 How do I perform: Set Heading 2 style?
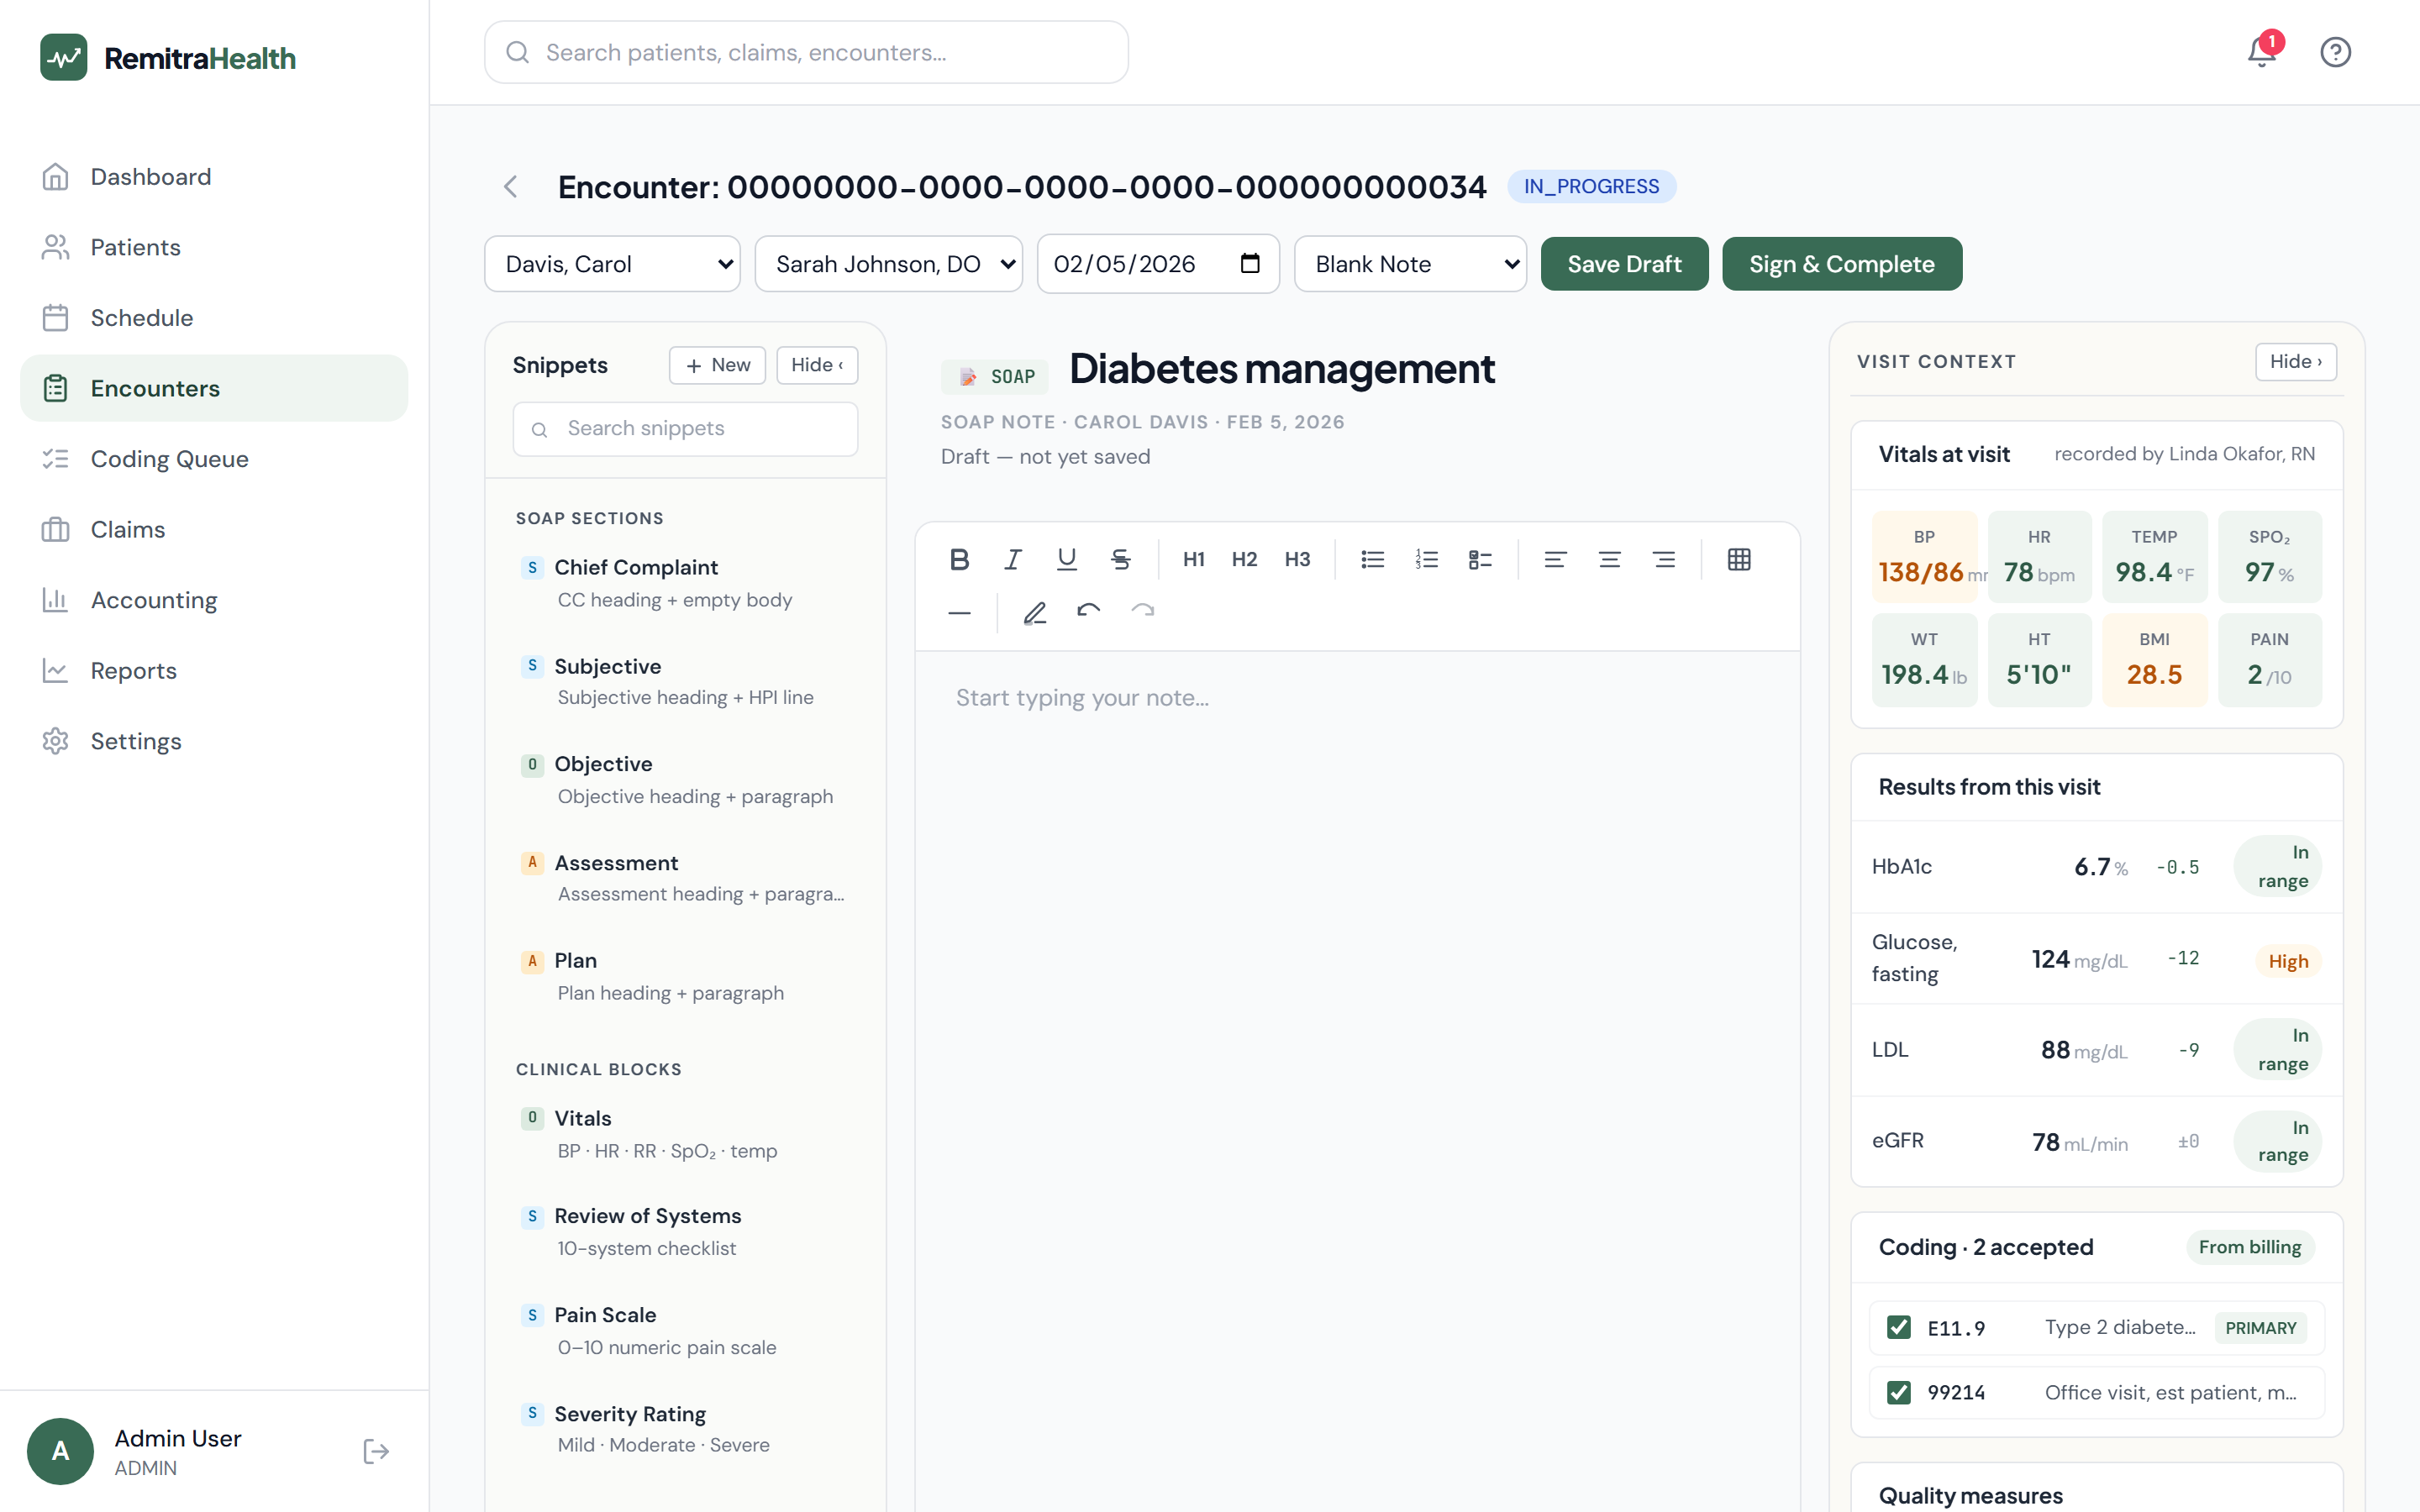[1245, 559]
